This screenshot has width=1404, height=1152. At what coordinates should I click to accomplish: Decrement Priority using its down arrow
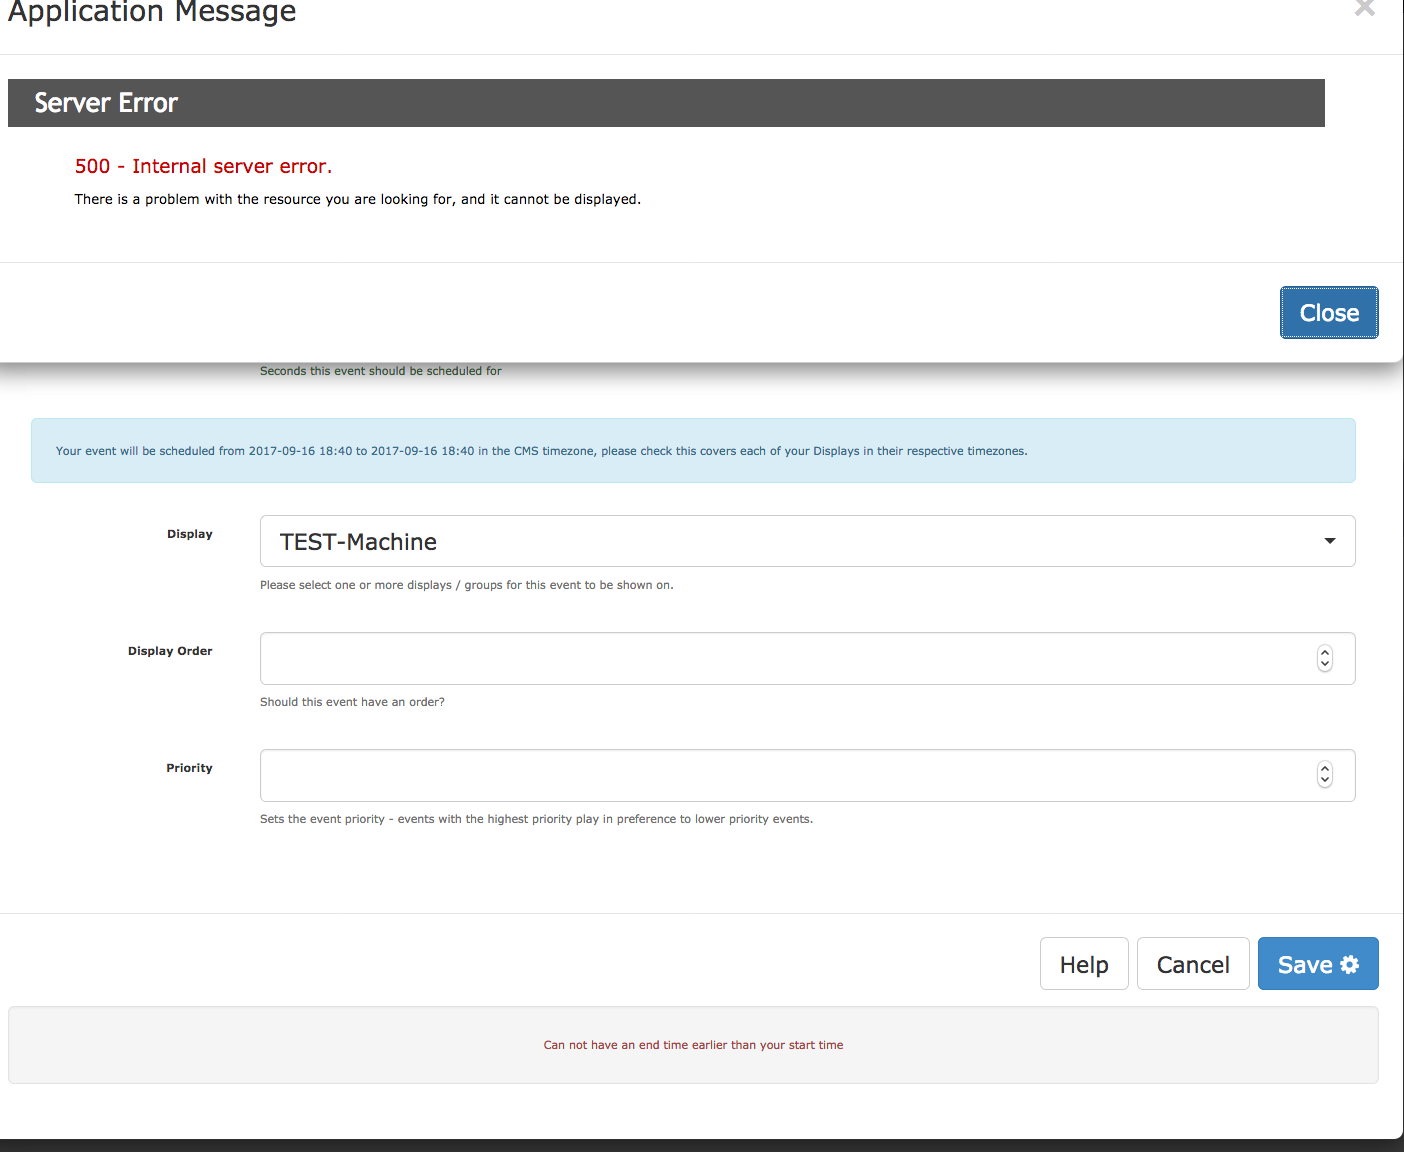(1324, 782)
